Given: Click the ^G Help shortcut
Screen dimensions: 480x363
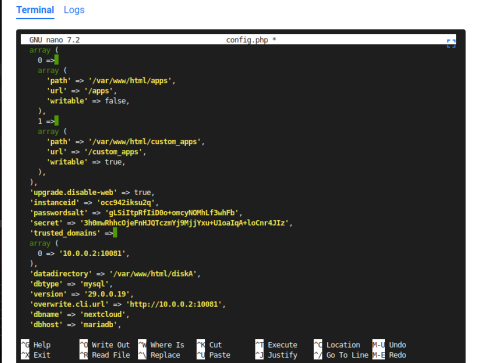Looking at the screenshot, I should (x=36, y=345).
